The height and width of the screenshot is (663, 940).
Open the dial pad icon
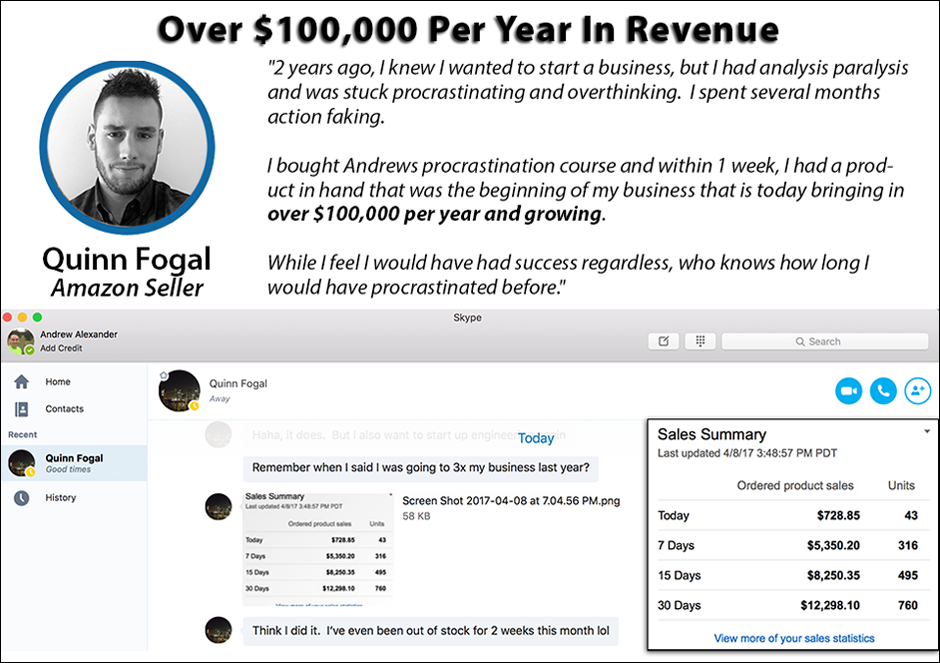(x=699, y=341)
